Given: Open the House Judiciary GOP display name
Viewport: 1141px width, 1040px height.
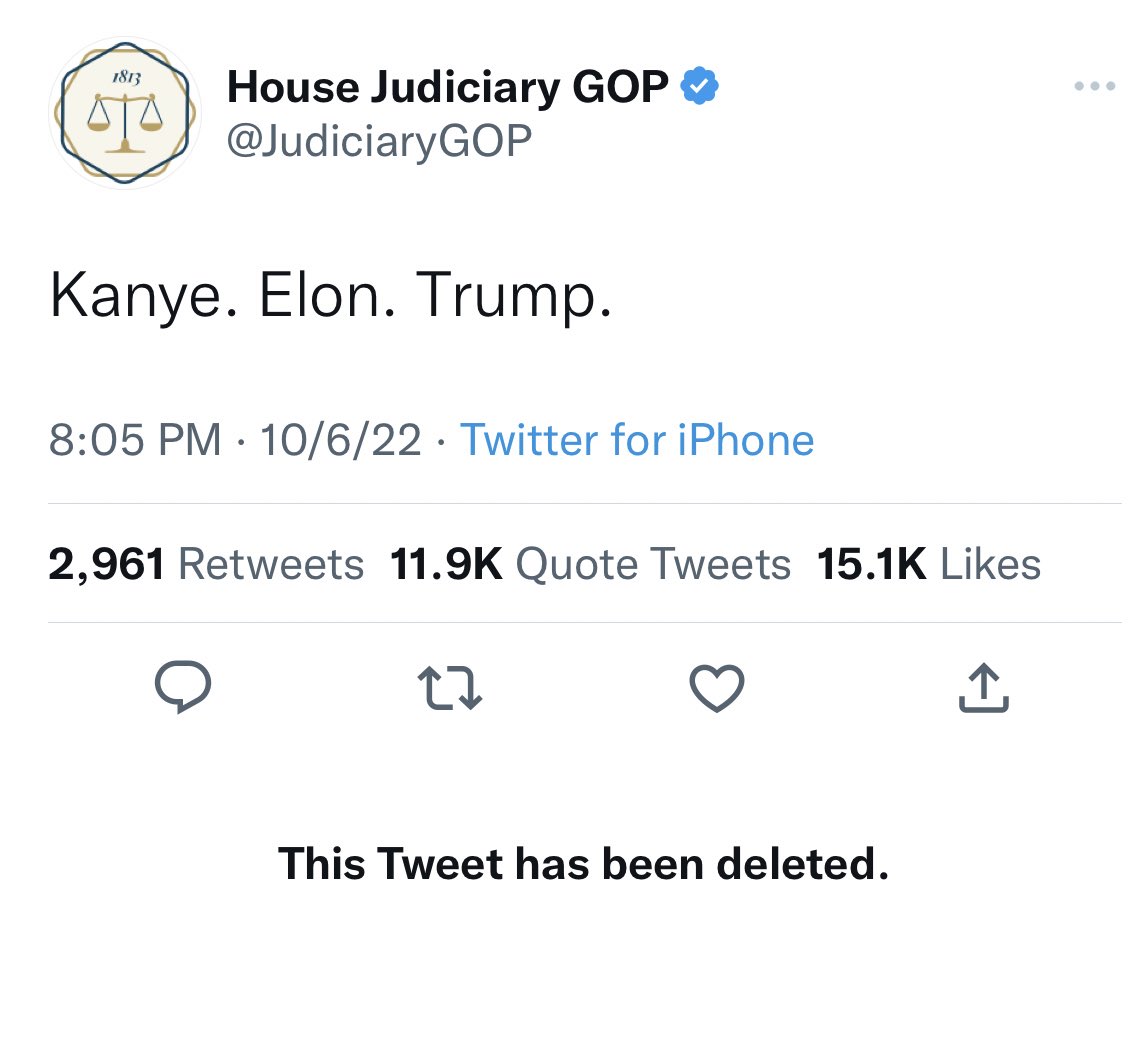Looking at the screenshot, I should (x=447, y=88).
